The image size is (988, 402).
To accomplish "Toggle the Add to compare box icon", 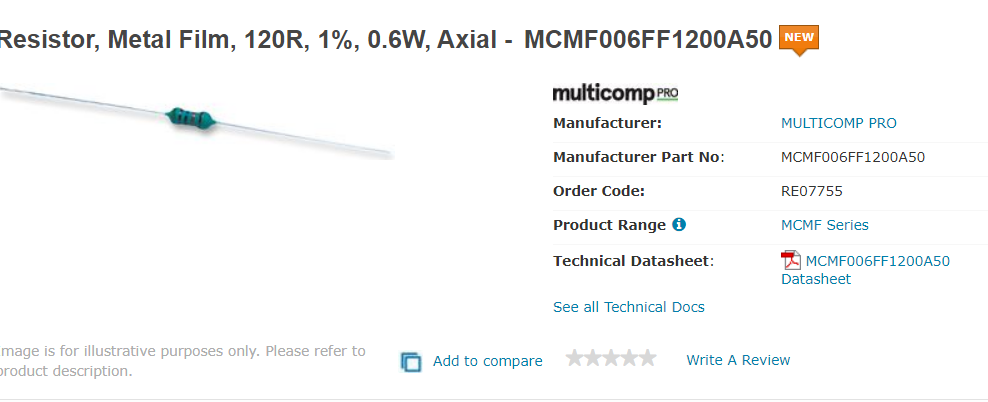I will pyautogui.click(x=411, y=362).
